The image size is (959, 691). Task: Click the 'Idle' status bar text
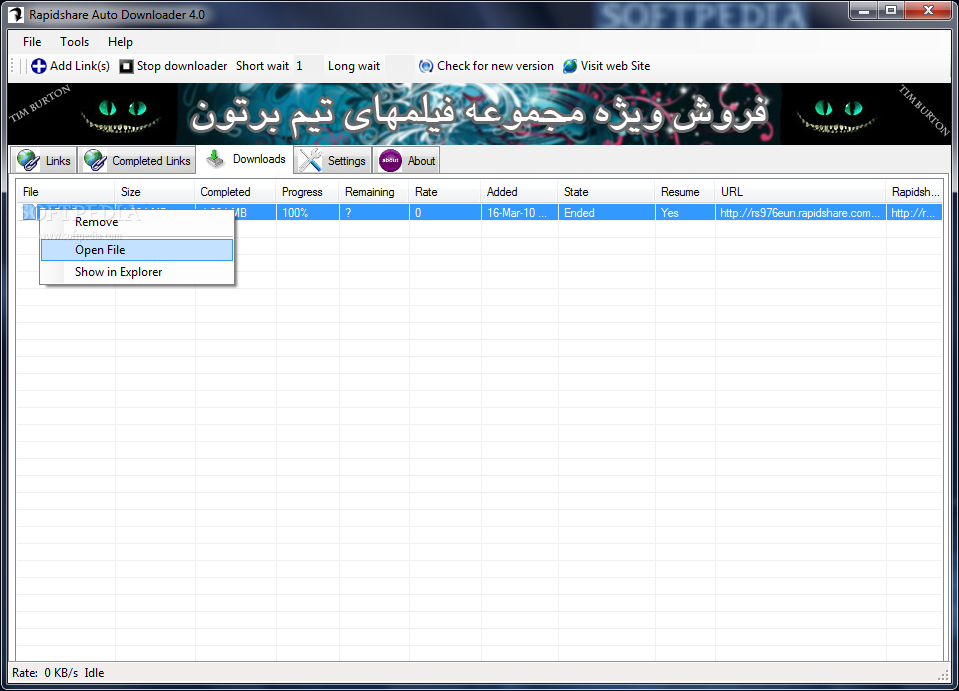coord(94,673)
